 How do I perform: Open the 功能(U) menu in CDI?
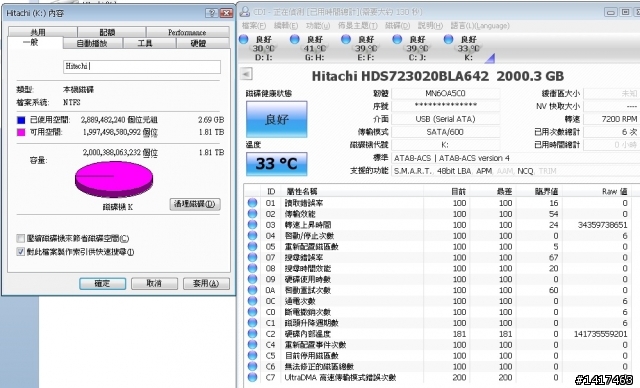coord(318,26)
